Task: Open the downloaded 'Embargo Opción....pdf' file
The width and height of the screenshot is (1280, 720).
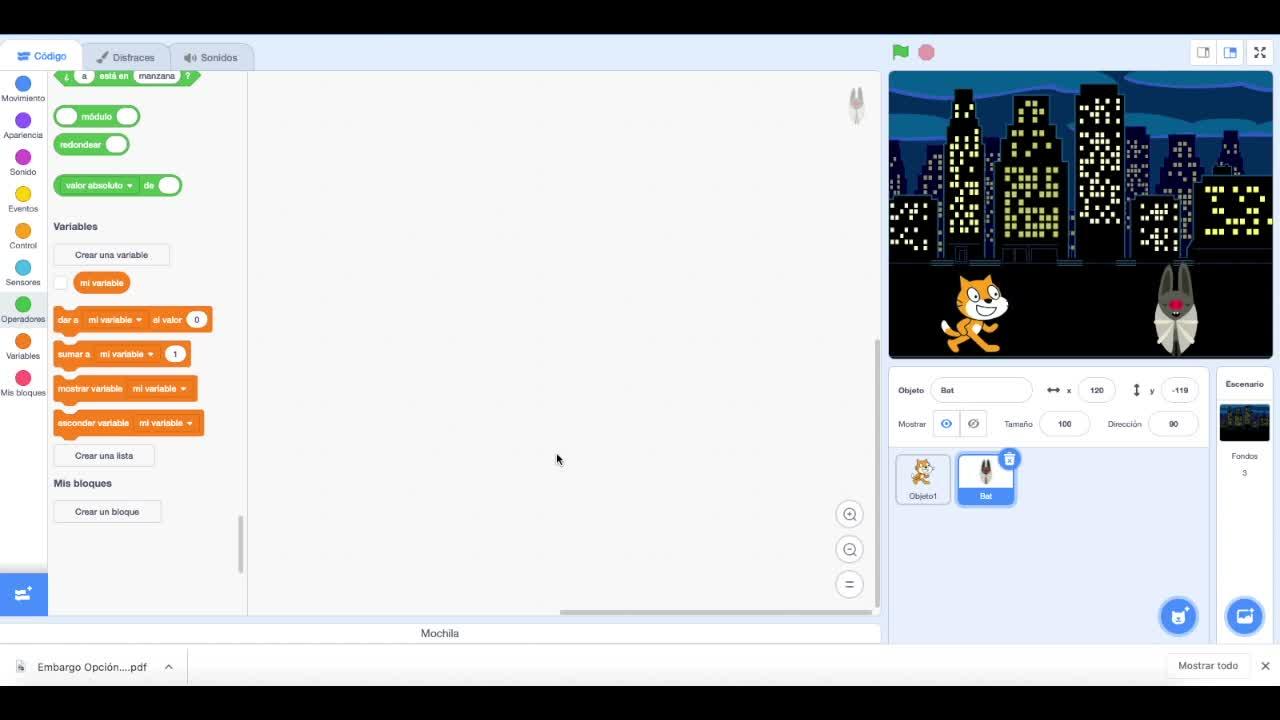Action: [x=92, y=667]
